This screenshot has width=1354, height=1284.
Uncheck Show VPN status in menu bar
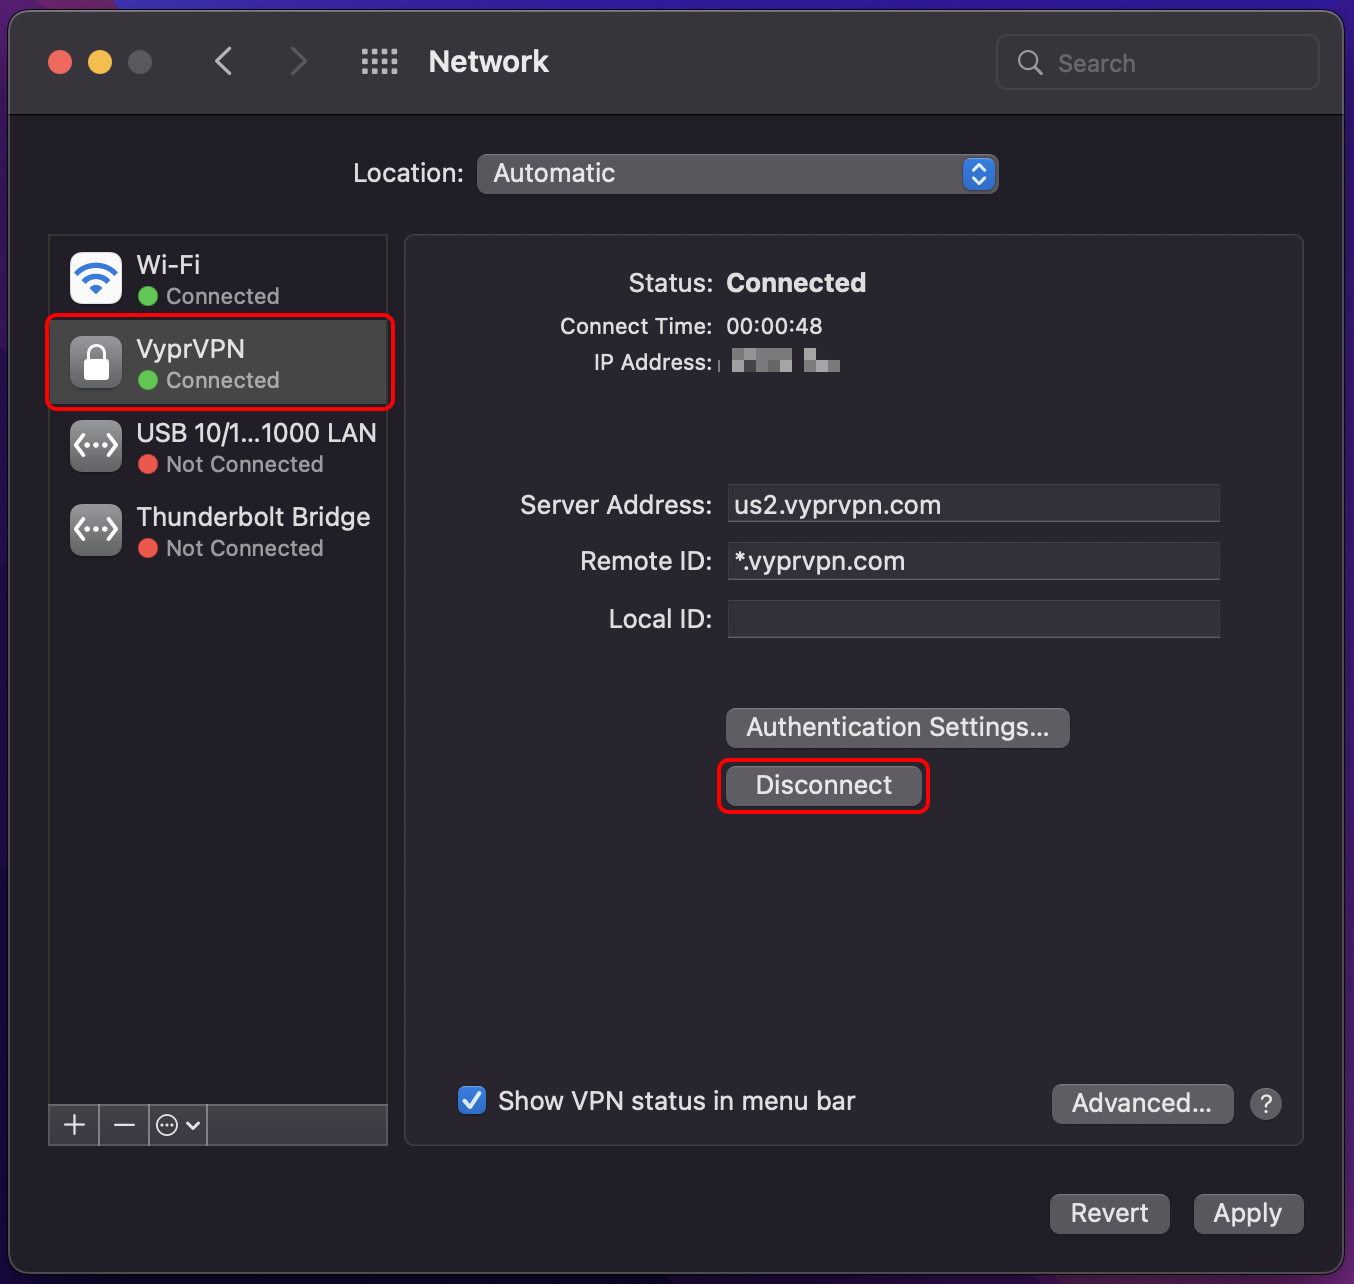point(471,1100)
